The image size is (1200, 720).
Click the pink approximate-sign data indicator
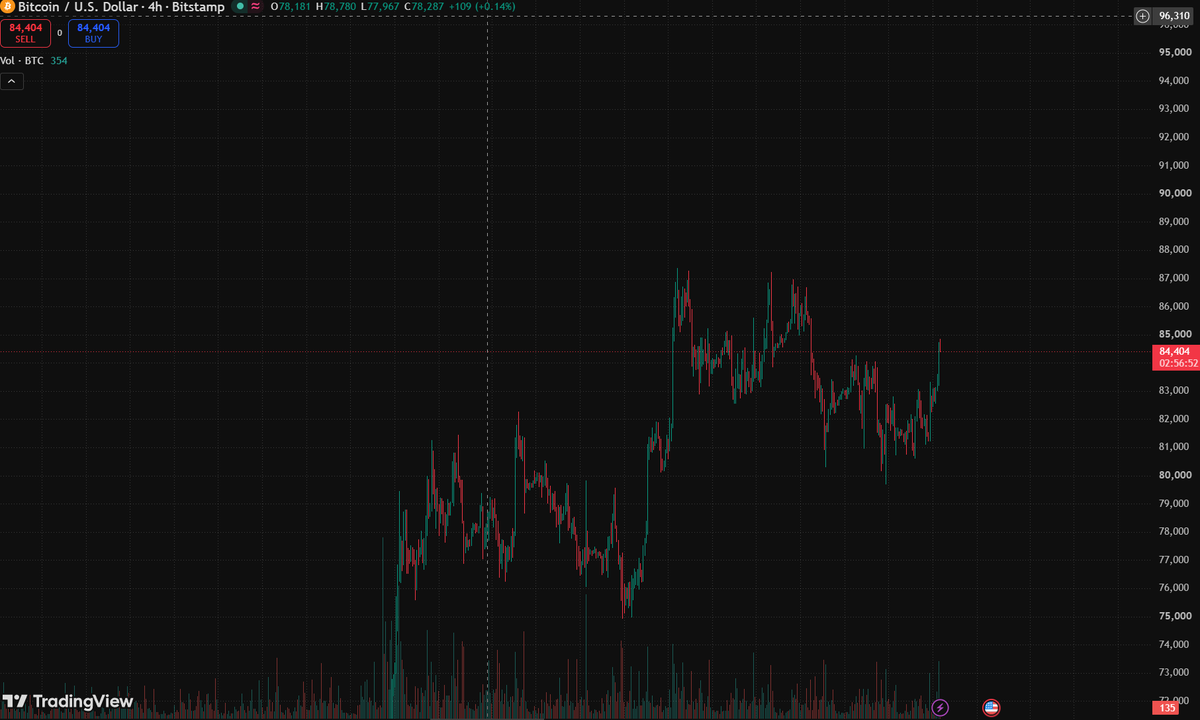point(255,6)
